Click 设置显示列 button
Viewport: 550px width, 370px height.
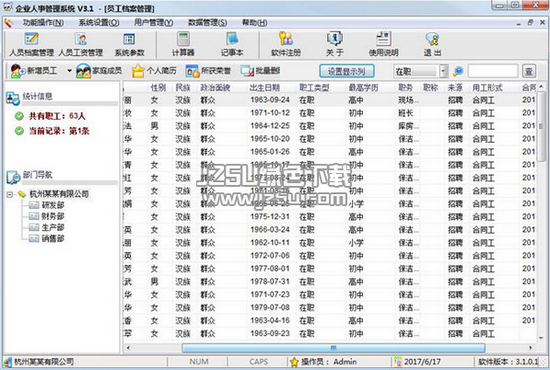pos(347,71)
